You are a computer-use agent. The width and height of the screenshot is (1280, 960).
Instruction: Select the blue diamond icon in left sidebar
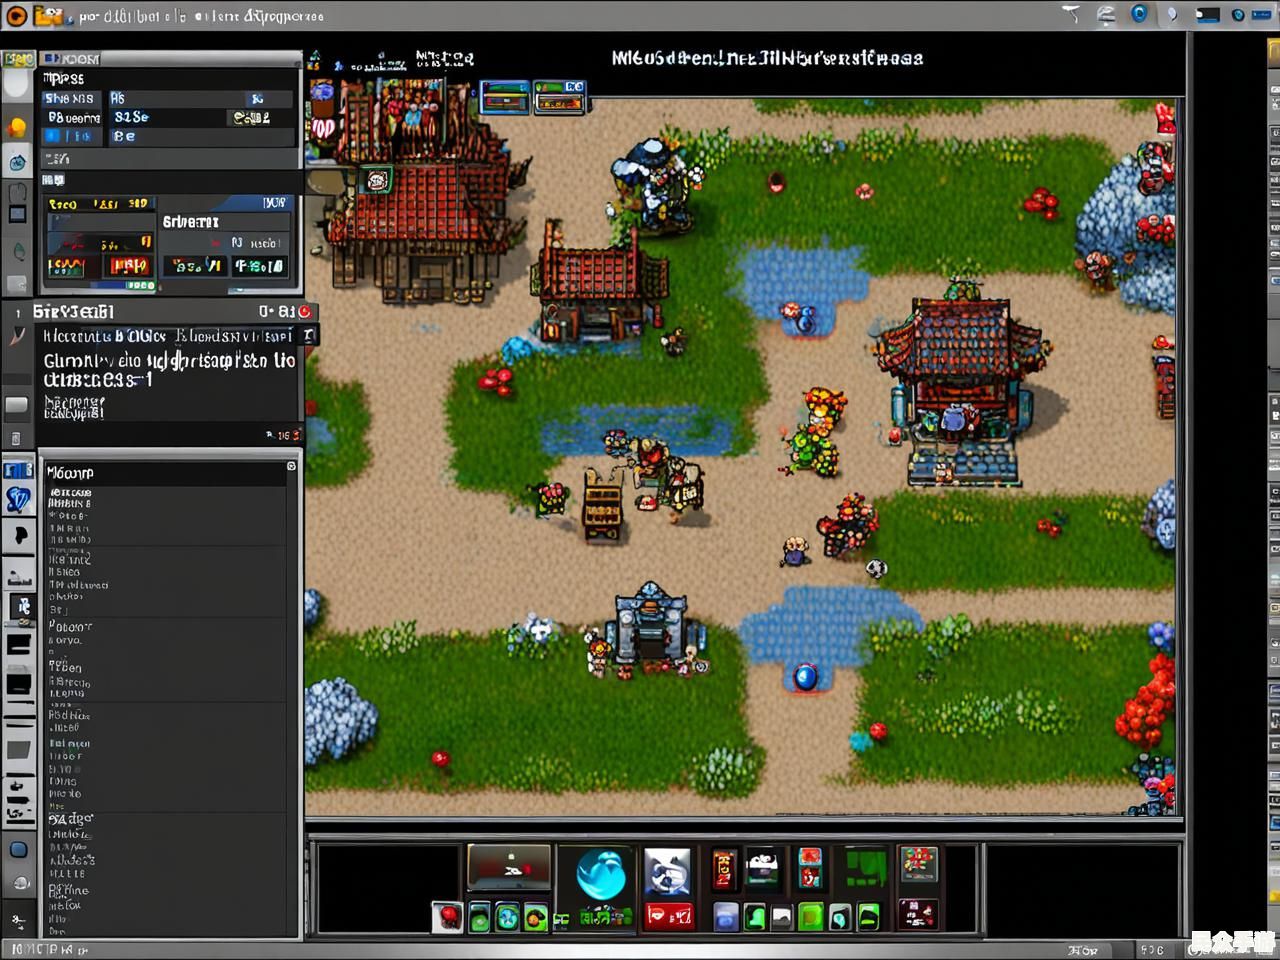tap(18, 500)
